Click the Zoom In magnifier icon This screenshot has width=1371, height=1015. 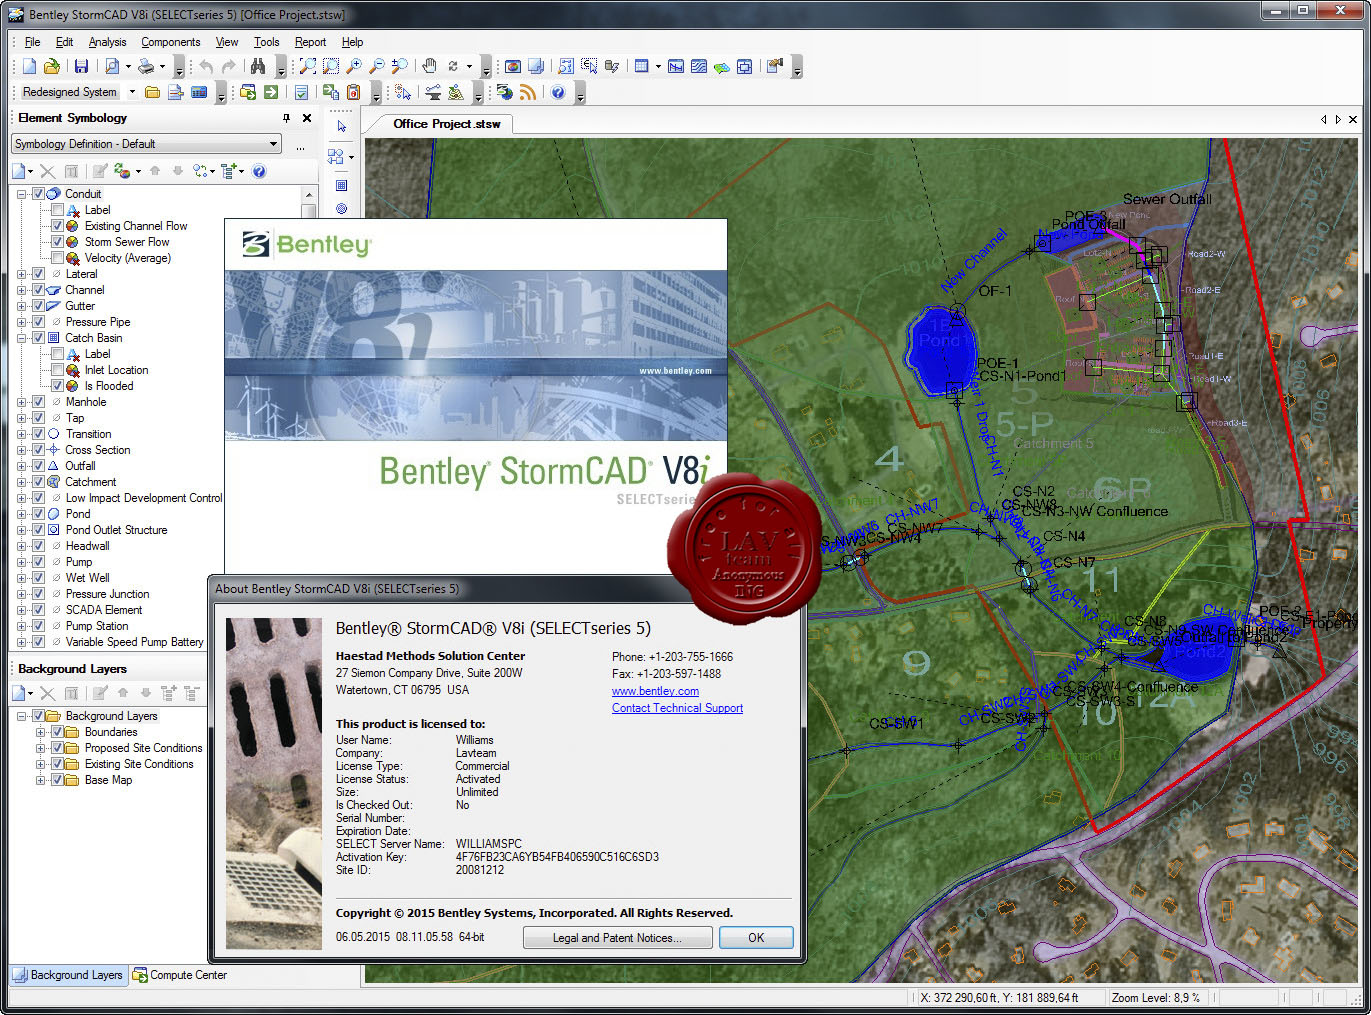pyautogui.click(x=354, y=67)
